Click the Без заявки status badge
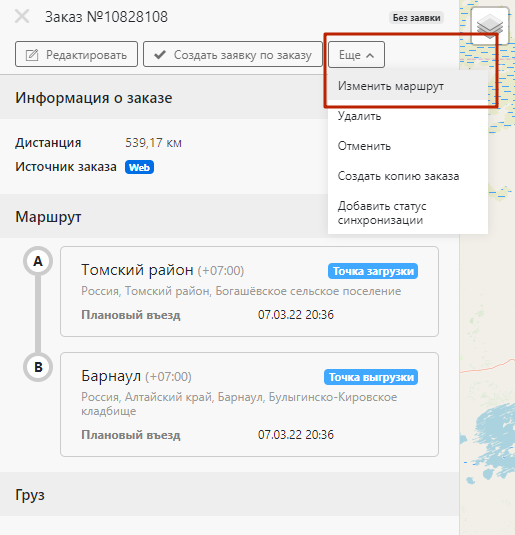 416,17
